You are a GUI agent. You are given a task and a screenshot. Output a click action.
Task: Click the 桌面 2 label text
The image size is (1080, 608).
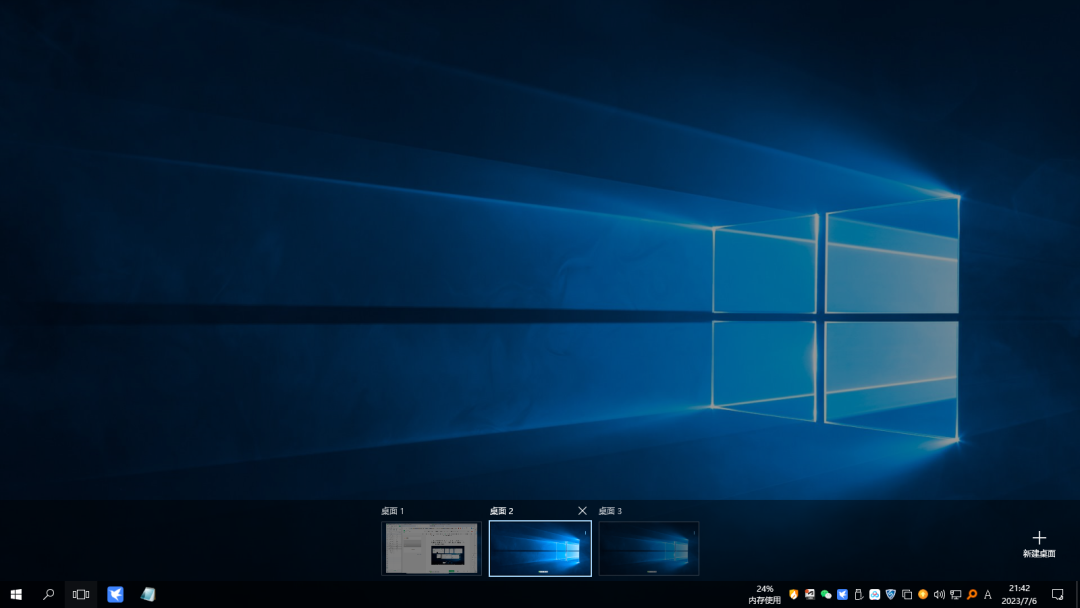point(501,511)
